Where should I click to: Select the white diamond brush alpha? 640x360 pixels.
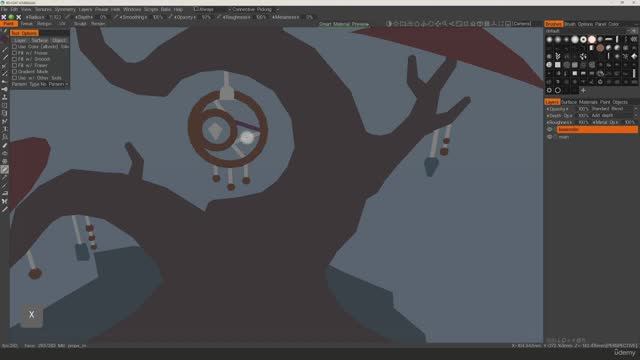pos(634,56)
